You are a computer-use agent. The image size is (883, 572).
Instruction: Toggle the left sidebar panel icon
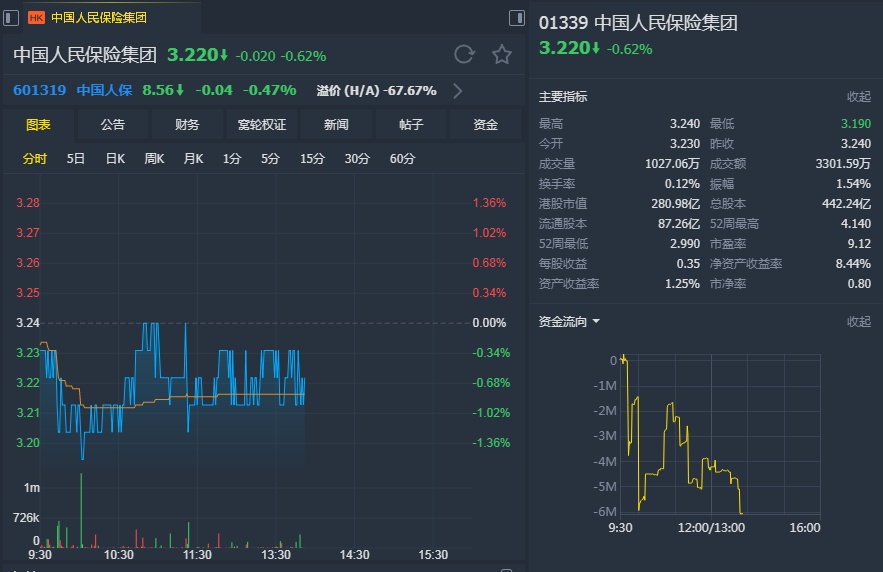click(11, 18)
